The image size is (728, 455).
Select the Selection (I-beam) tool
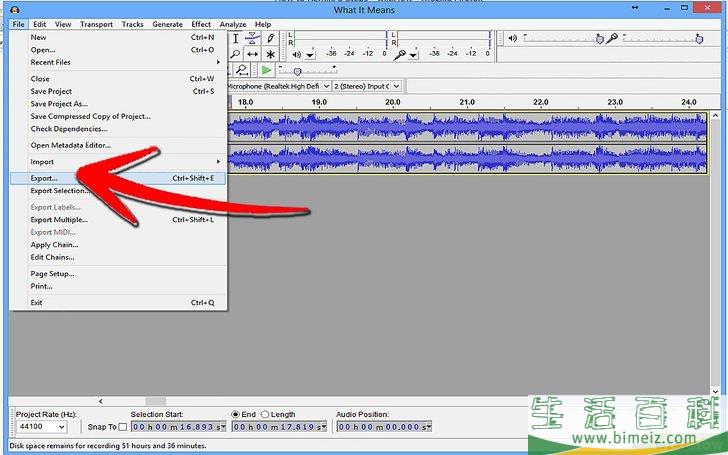pyautogui.click(x=235, y=39)
